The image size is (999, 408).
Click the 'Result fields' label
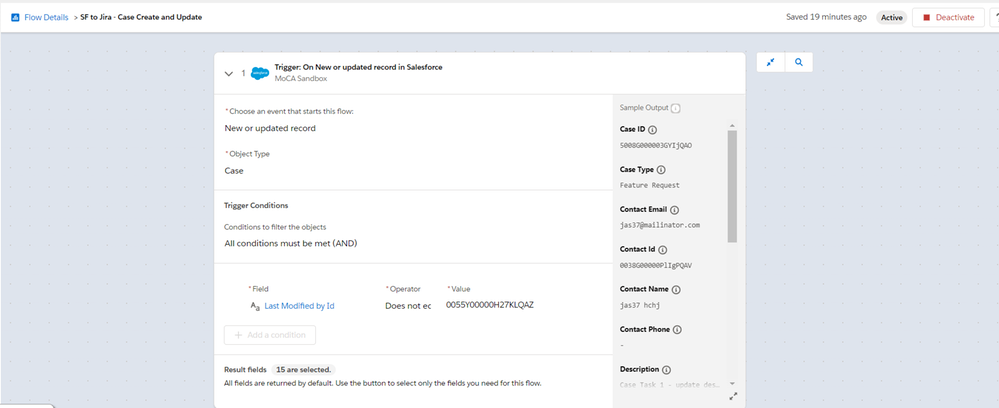[245, 369]
